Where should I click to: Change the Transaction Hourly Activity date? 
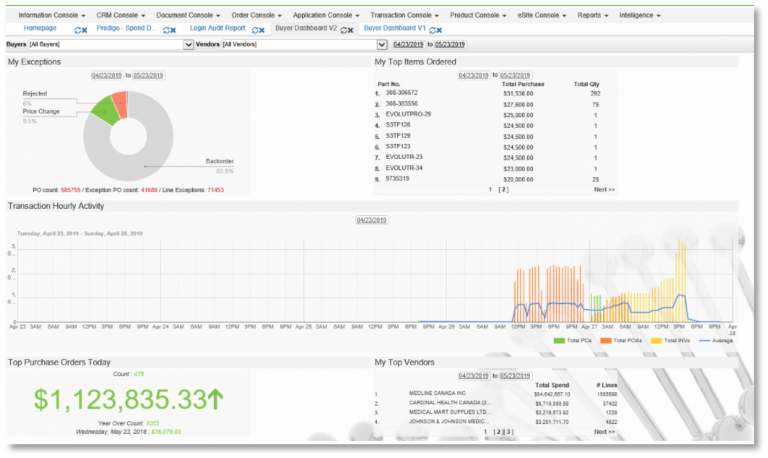[x=372, y=220]
